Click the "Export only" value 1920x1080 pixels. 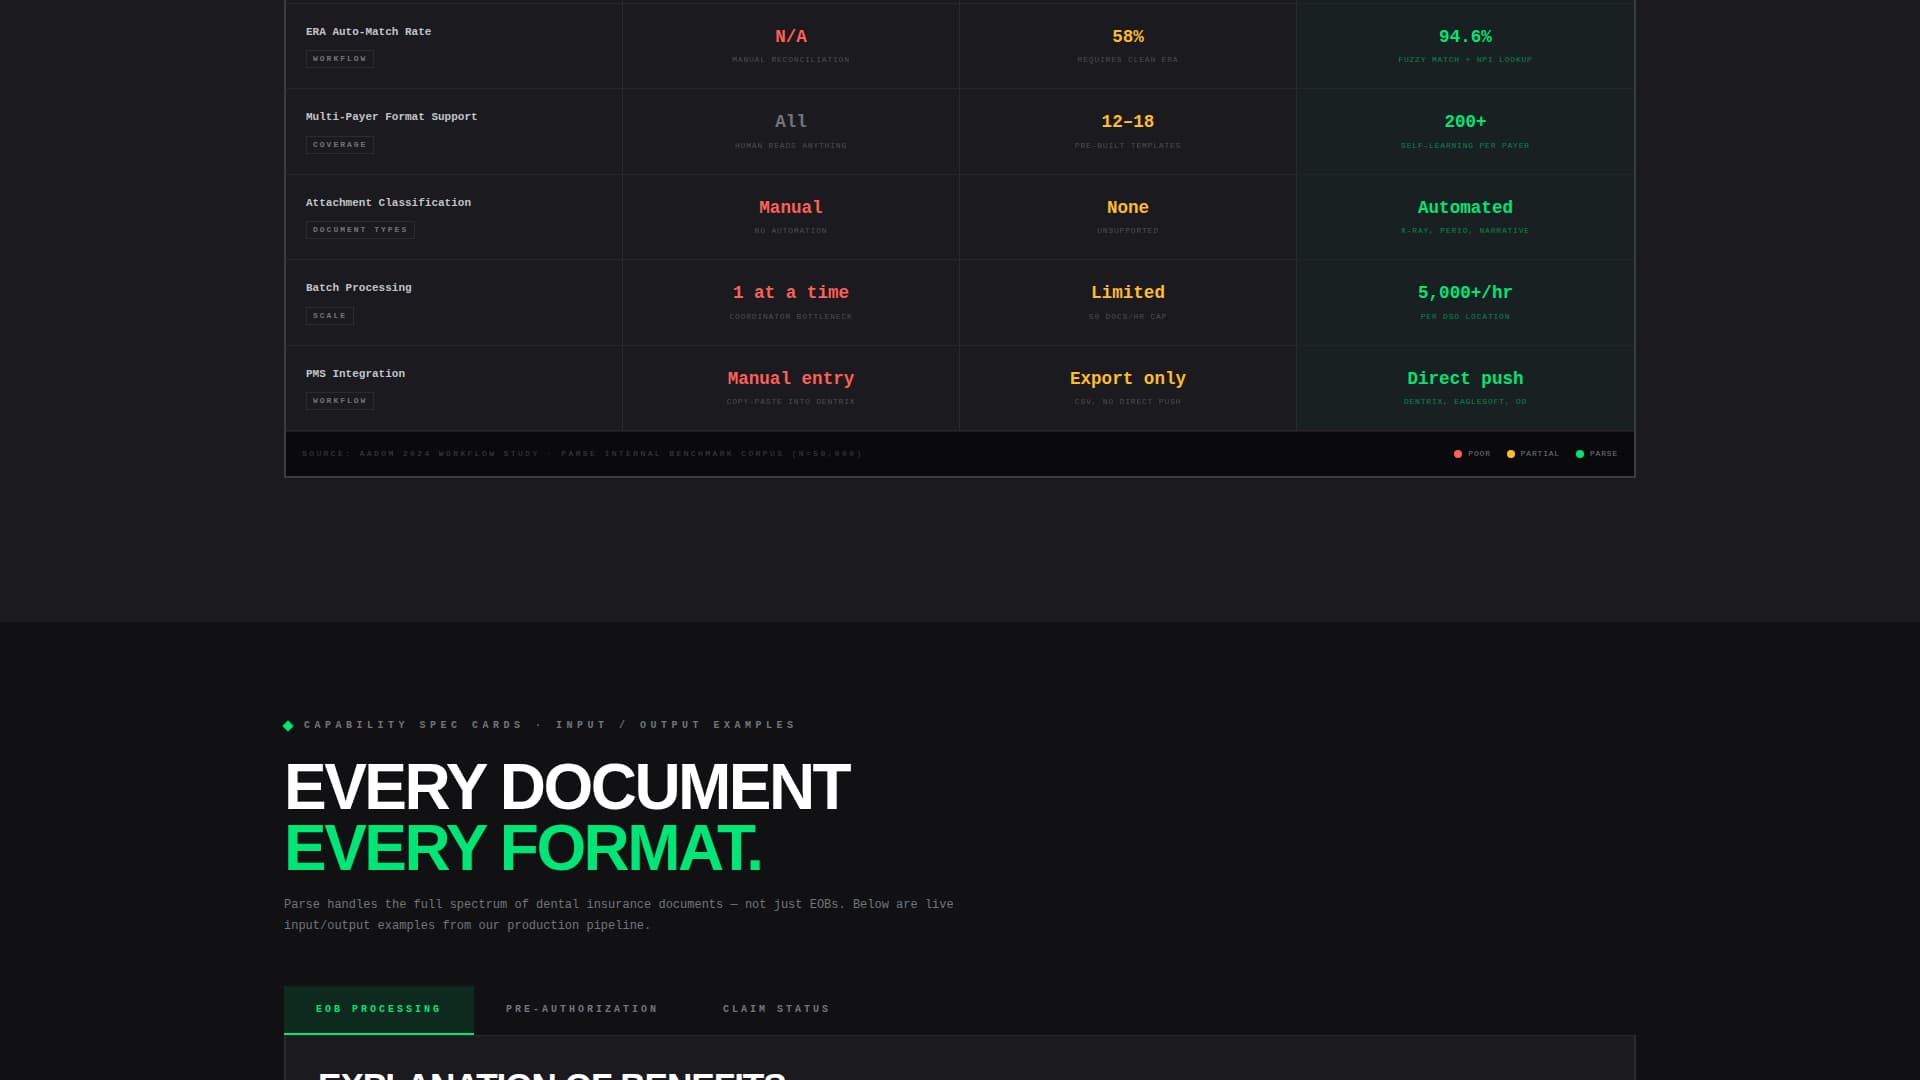coord(1128,379)
